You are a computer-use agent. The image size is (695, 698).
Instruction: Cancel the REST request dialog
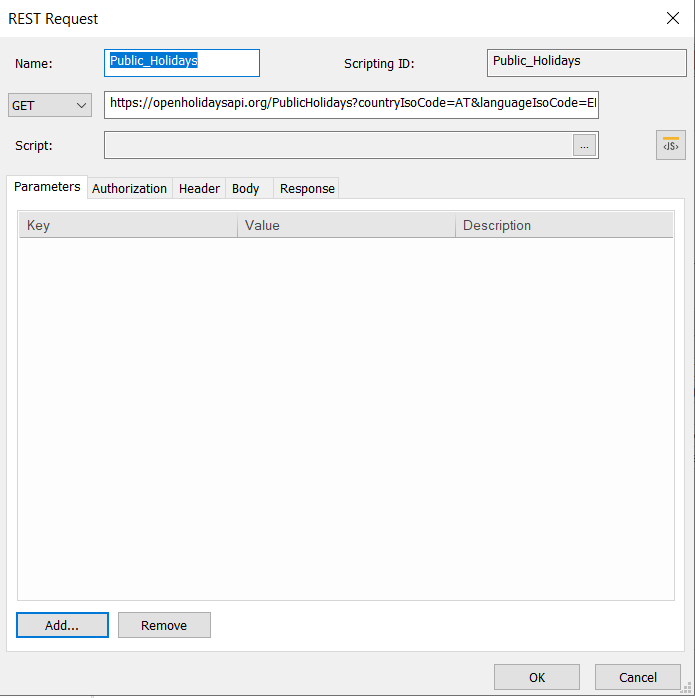click(x=637, y=677)
